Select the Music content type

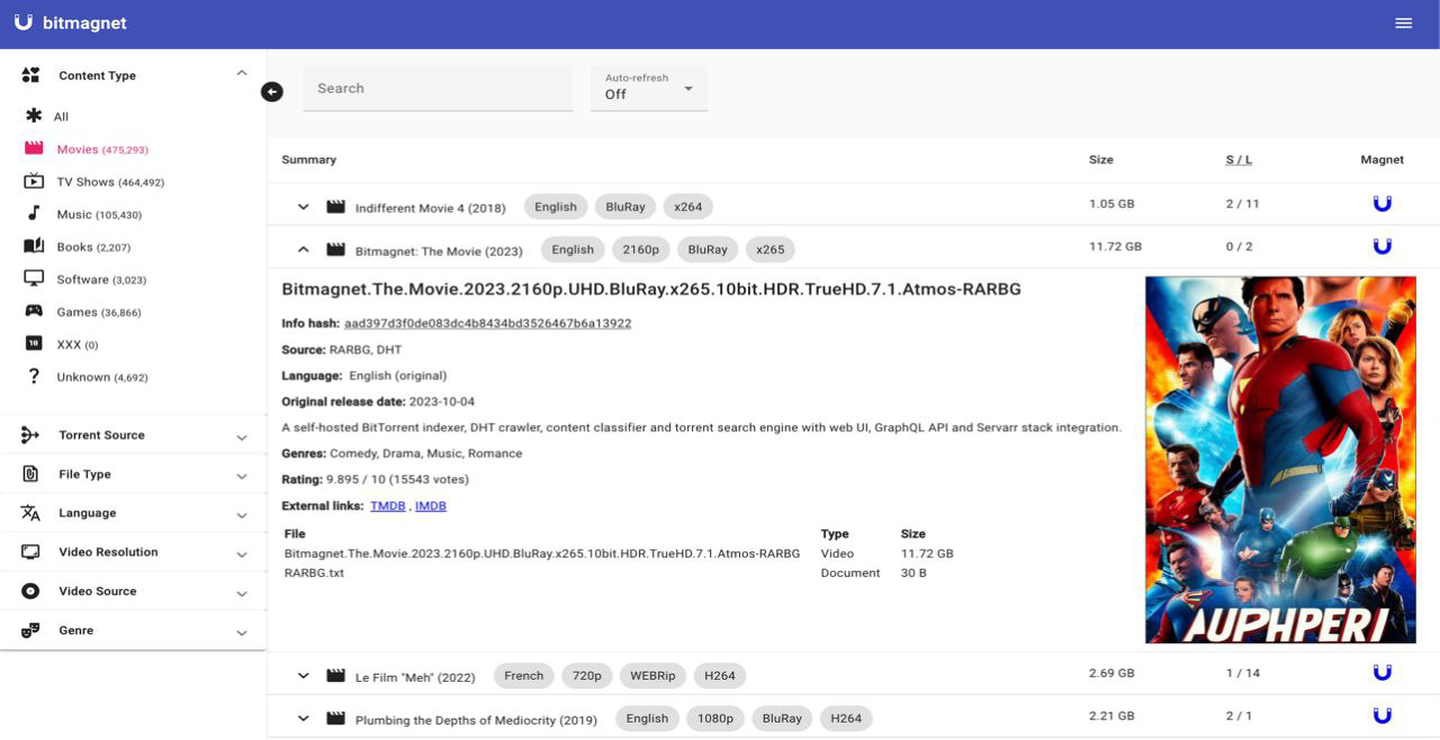(99, 215)
